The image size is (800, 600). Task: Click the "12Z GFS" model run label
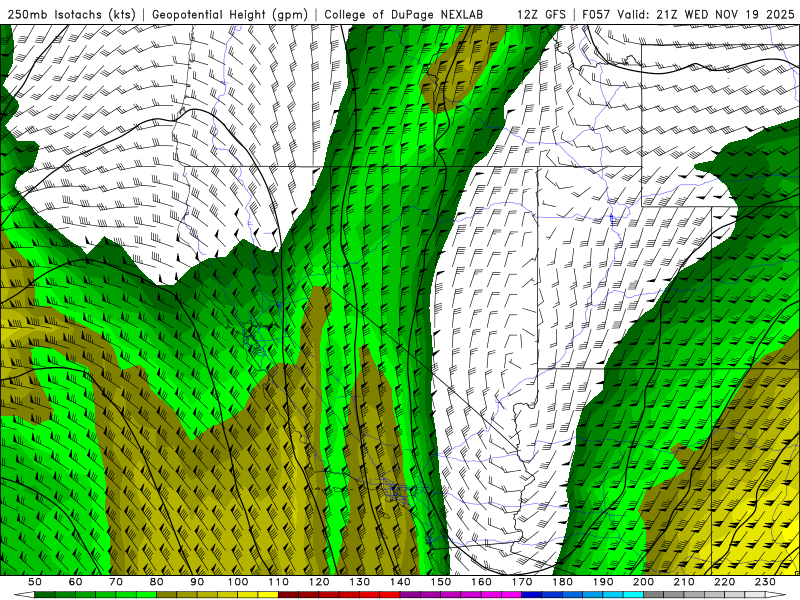[541, 15]
